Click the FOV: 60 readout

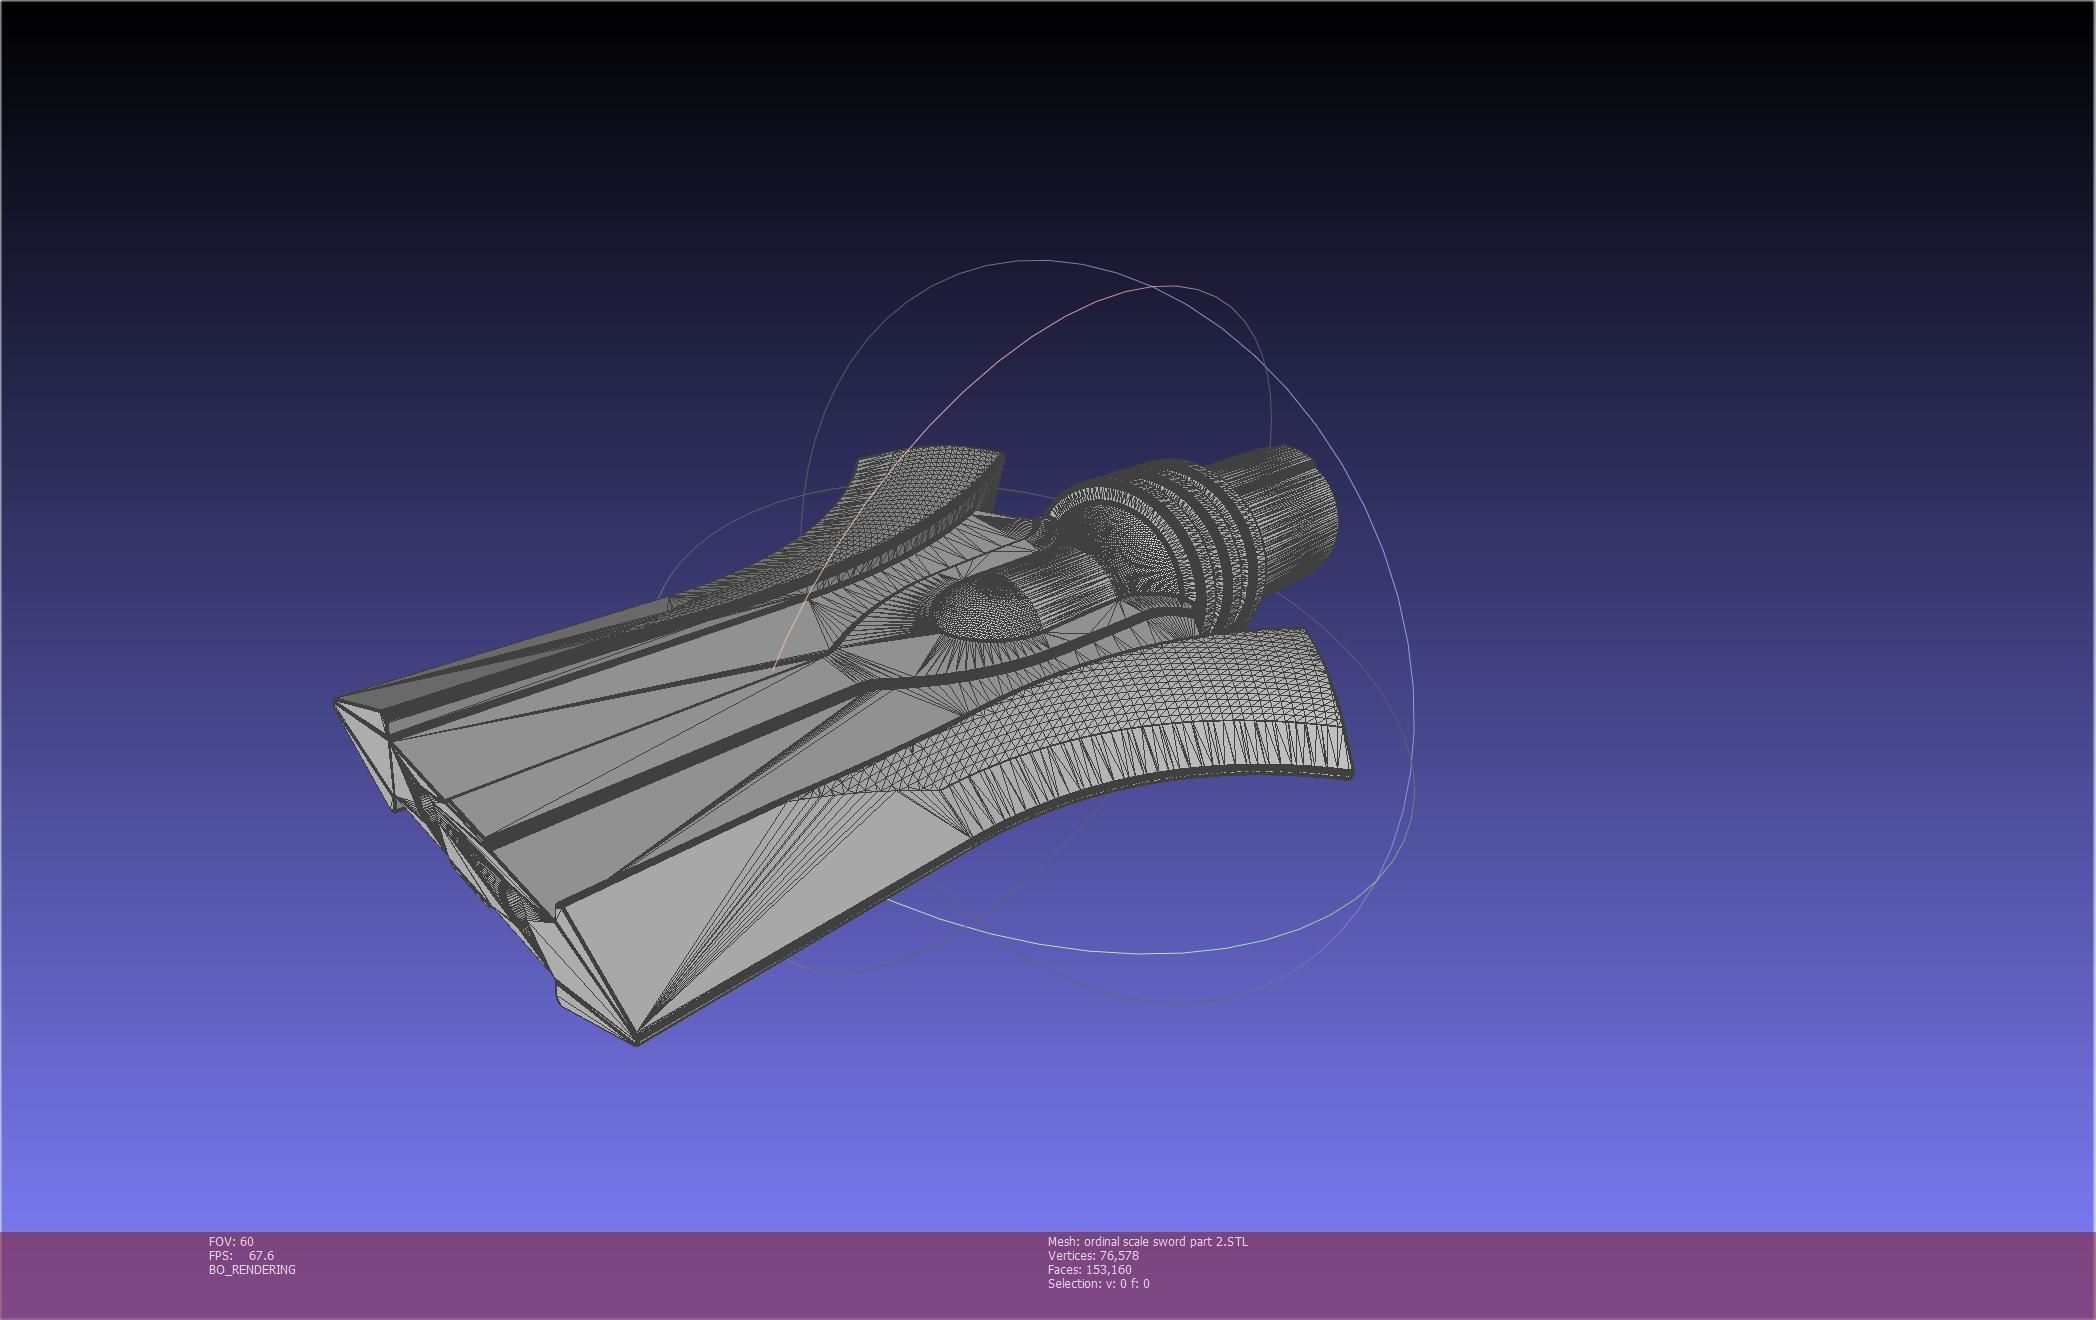(x=231, y=1241)
